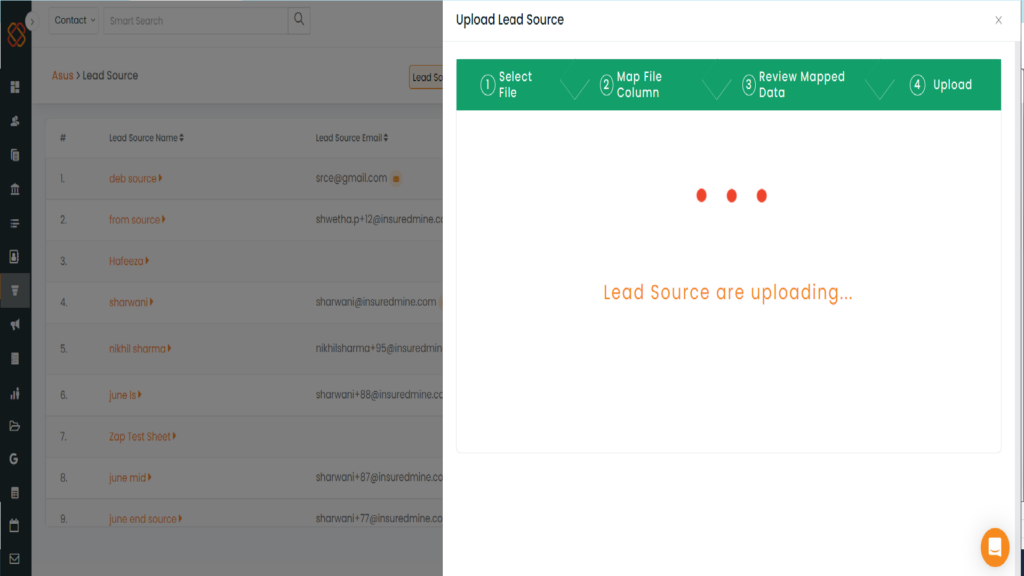Open the Zap Test Sheet lead source
This screenshot has width=1024, height=576.
pyautogui.click(x=142, y=436)
